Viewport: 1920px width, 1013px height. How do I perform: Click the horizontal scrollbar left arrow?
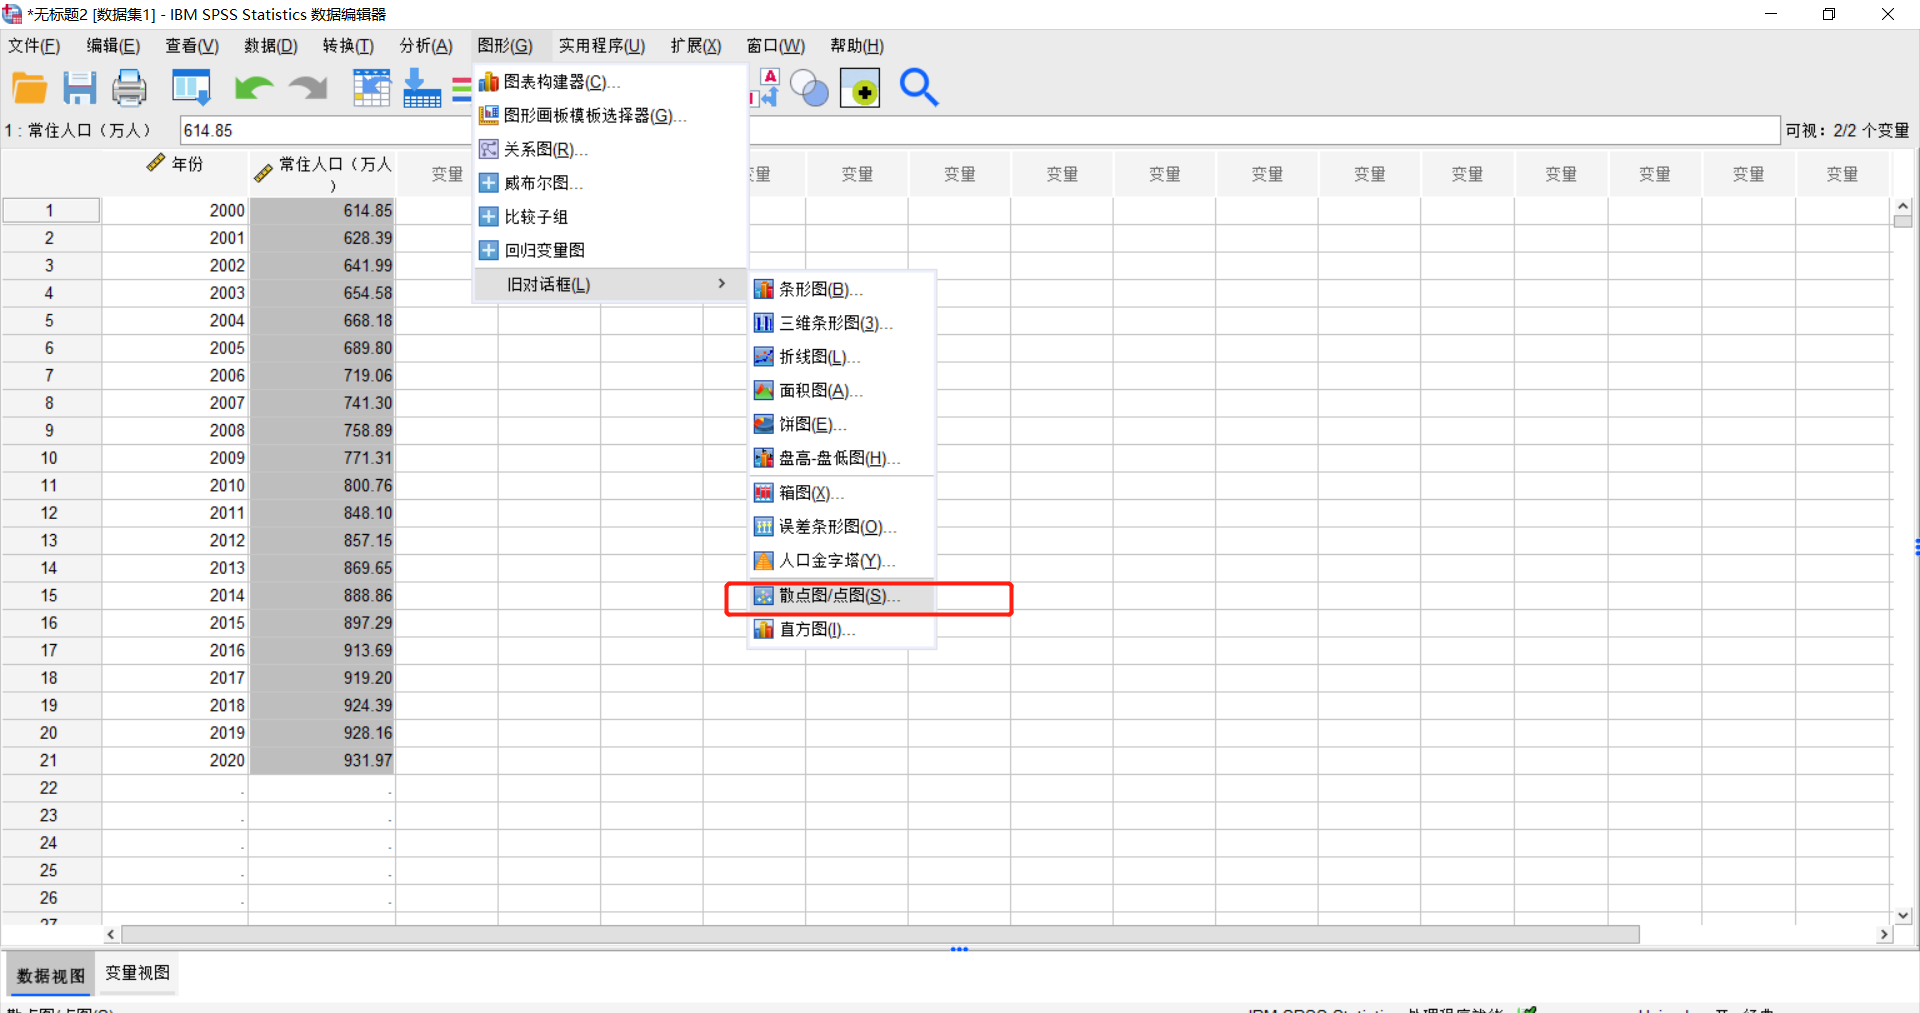(111, 934)
